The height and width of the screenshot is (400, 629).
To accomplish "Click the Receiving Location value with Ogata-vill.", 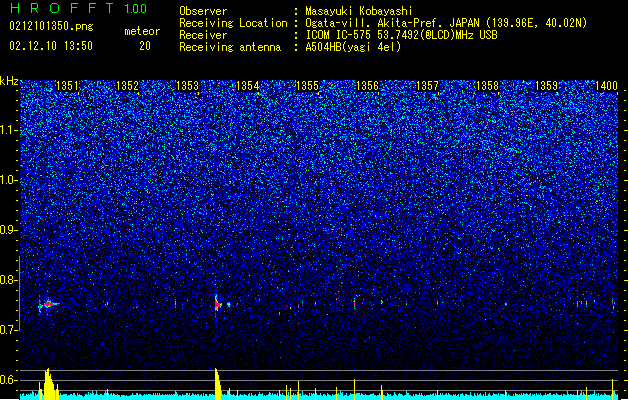I will 446,23.
